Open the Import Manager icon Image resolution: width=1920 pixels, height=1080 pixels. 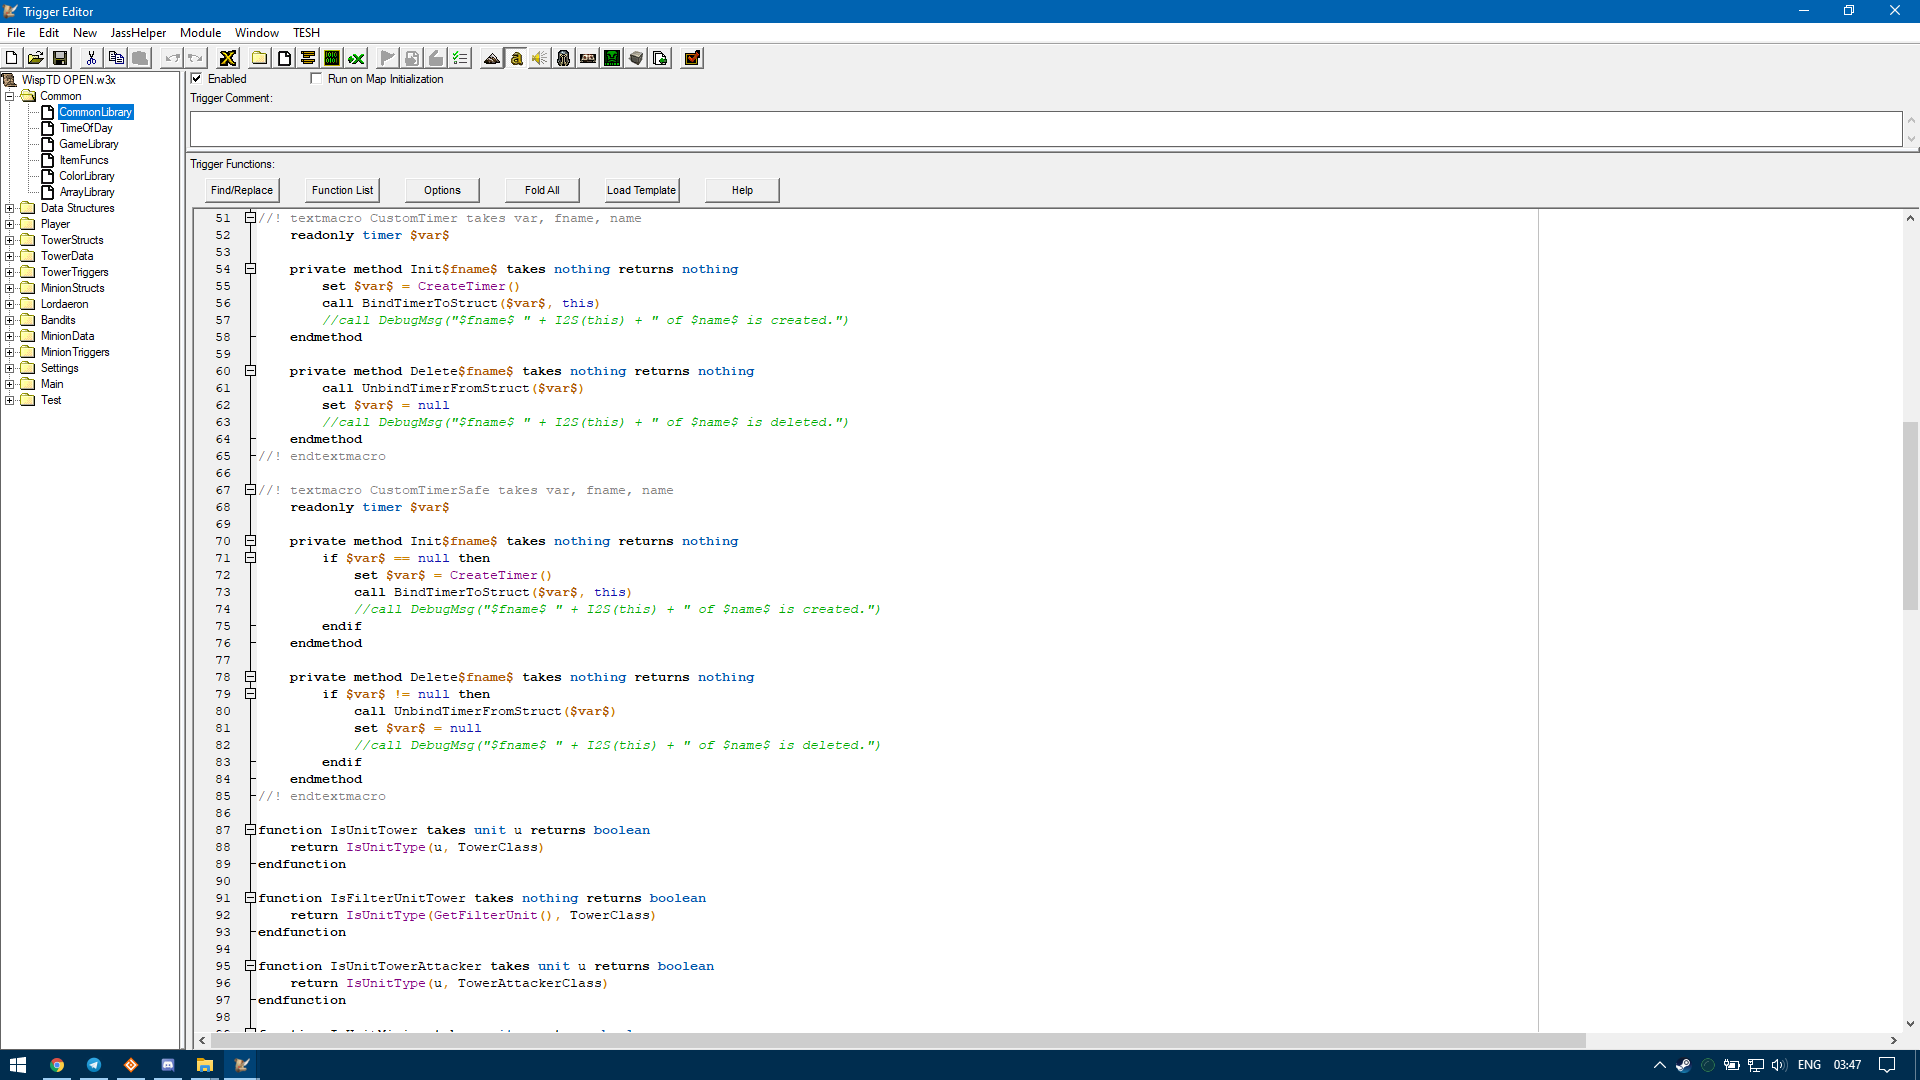click(x=660, y=58)
